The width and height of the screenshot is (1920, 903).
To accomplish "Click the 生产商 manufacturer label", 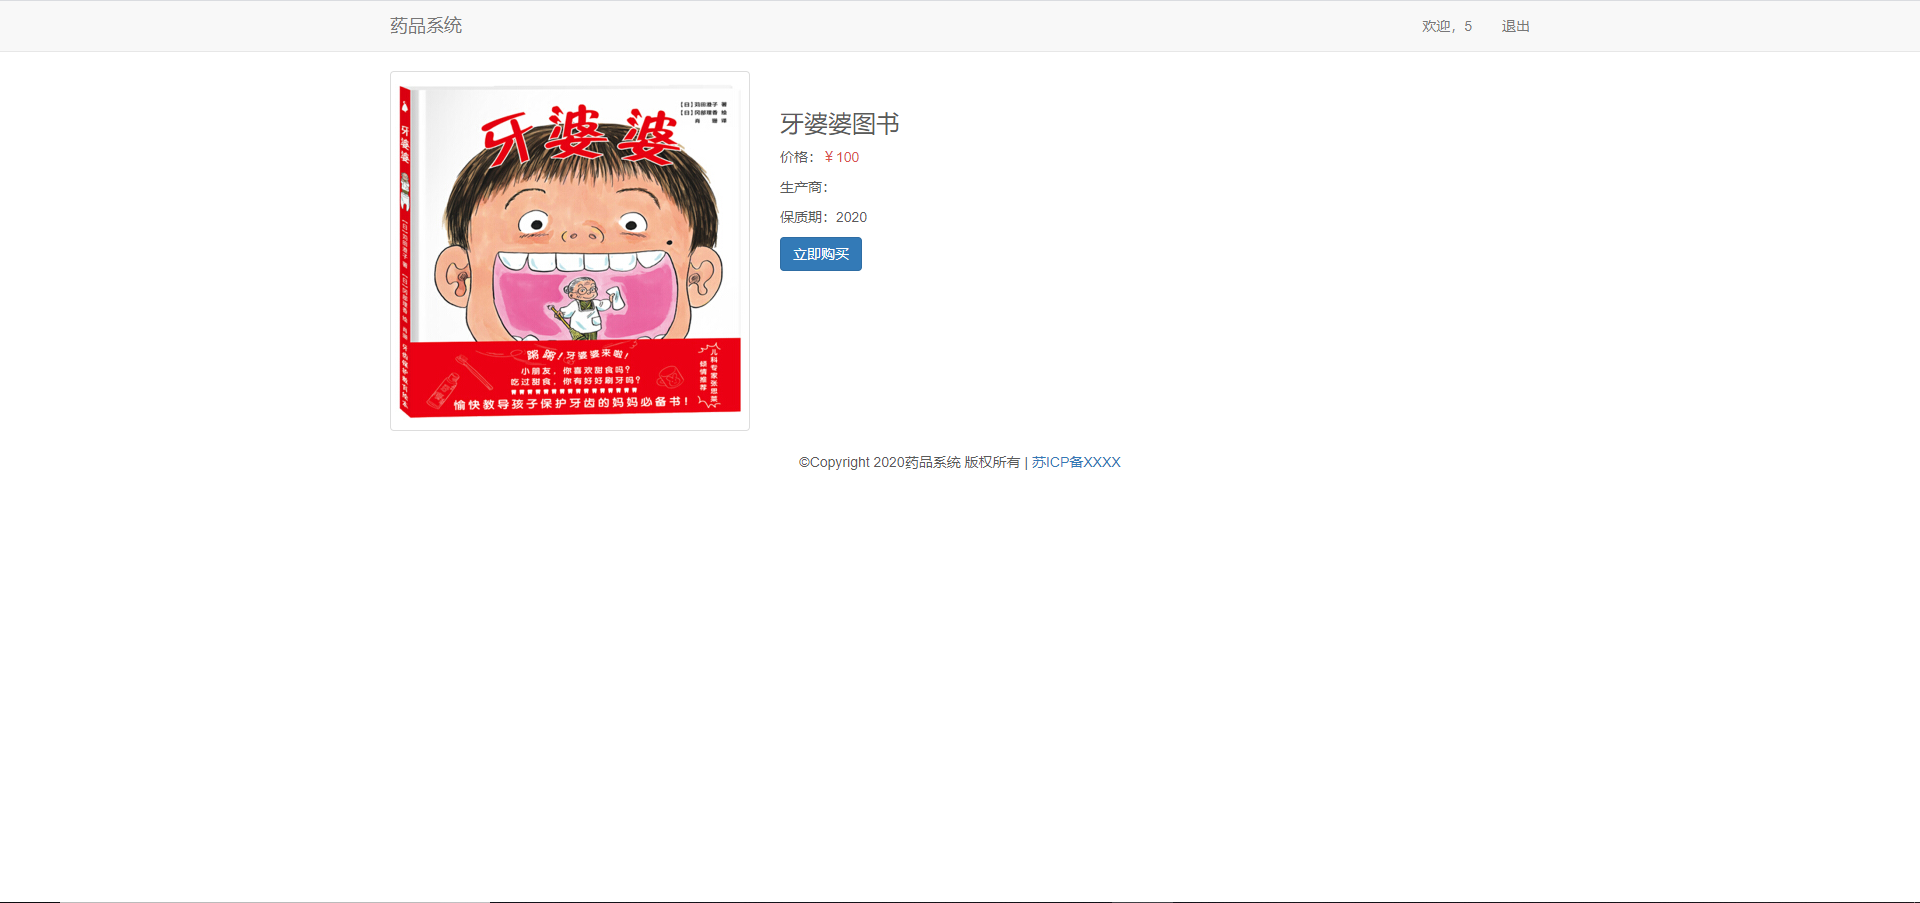I will 801,187.
